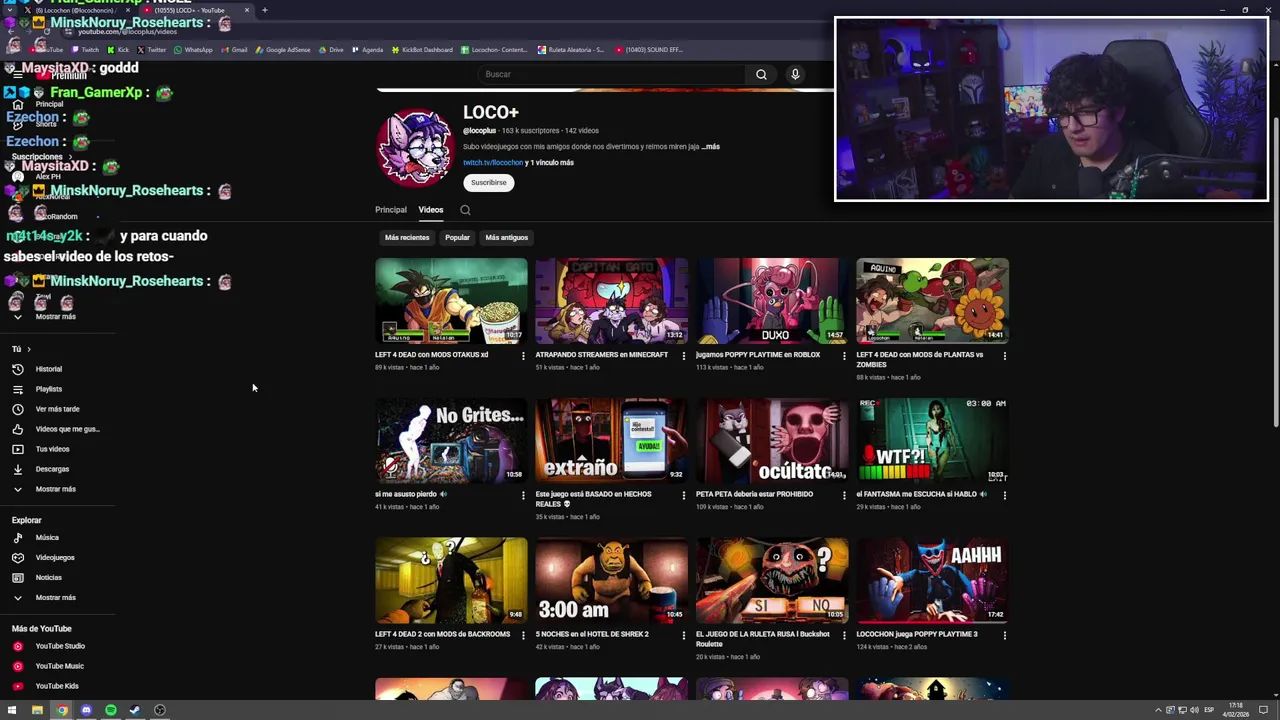
Task: Open options menu for 'jugamos POPPY PLAYTIME en ROBLOX'
Action: [x=844, y=356]
